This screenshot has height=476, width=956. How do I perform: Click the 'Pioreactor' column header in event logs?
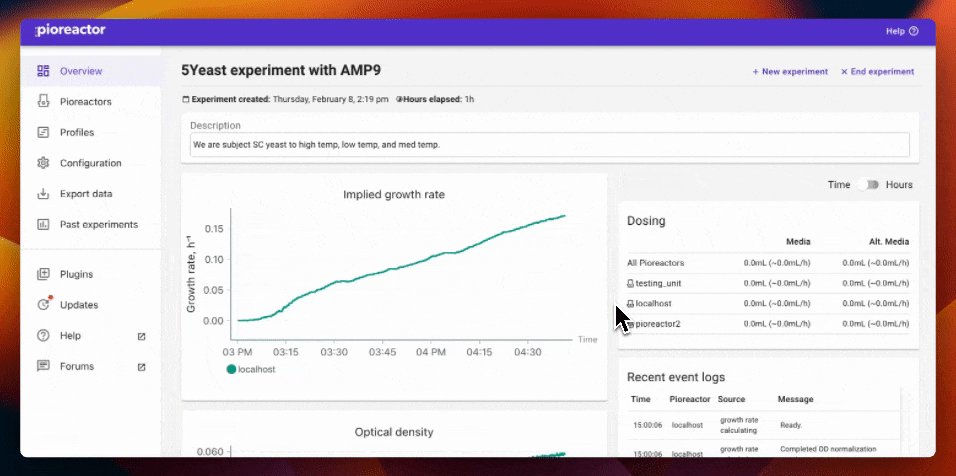pyautogui.click(x=690, y=399)
